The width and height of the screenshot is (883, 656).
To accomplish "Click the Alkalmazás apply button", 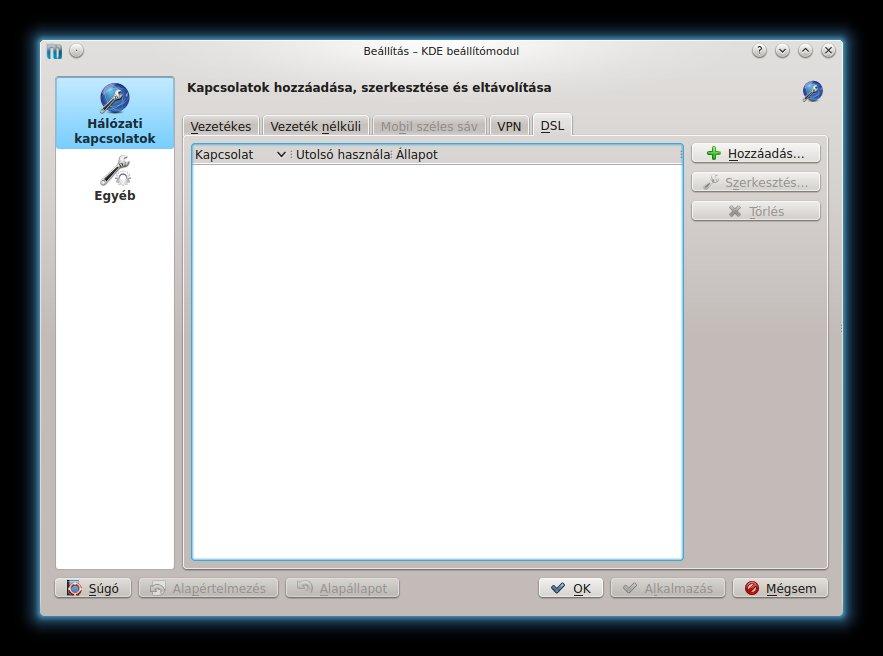I will point(668,588).
